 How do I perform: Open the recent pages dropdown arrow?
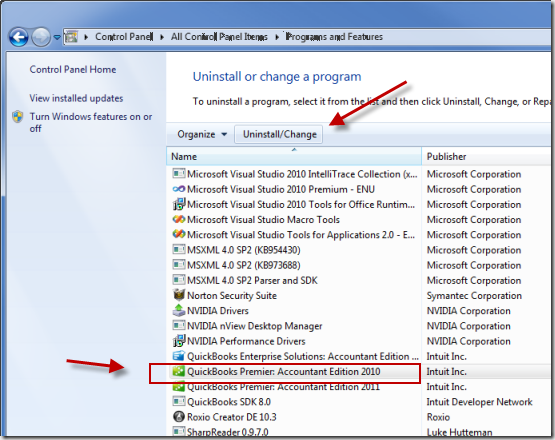coord(57,37)
